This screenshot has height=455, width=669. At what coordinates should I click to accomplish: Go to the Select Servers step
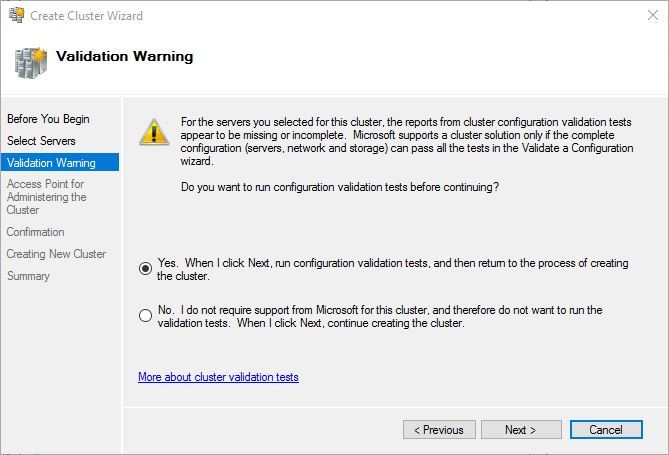[x=41, y=141]
